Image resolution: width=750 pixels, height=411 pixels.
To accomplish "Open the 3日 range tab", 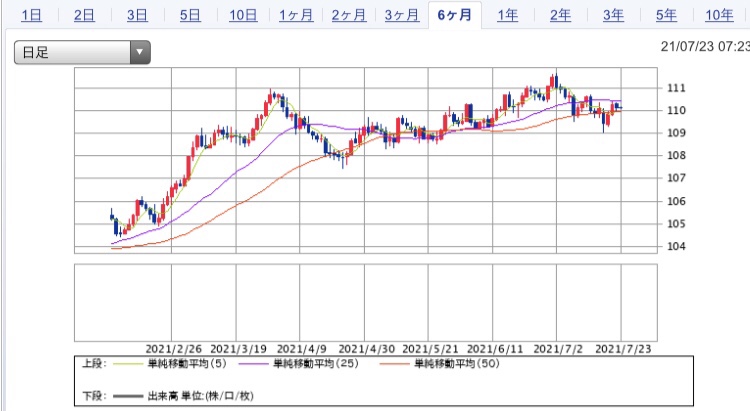I will coord(137,15).
